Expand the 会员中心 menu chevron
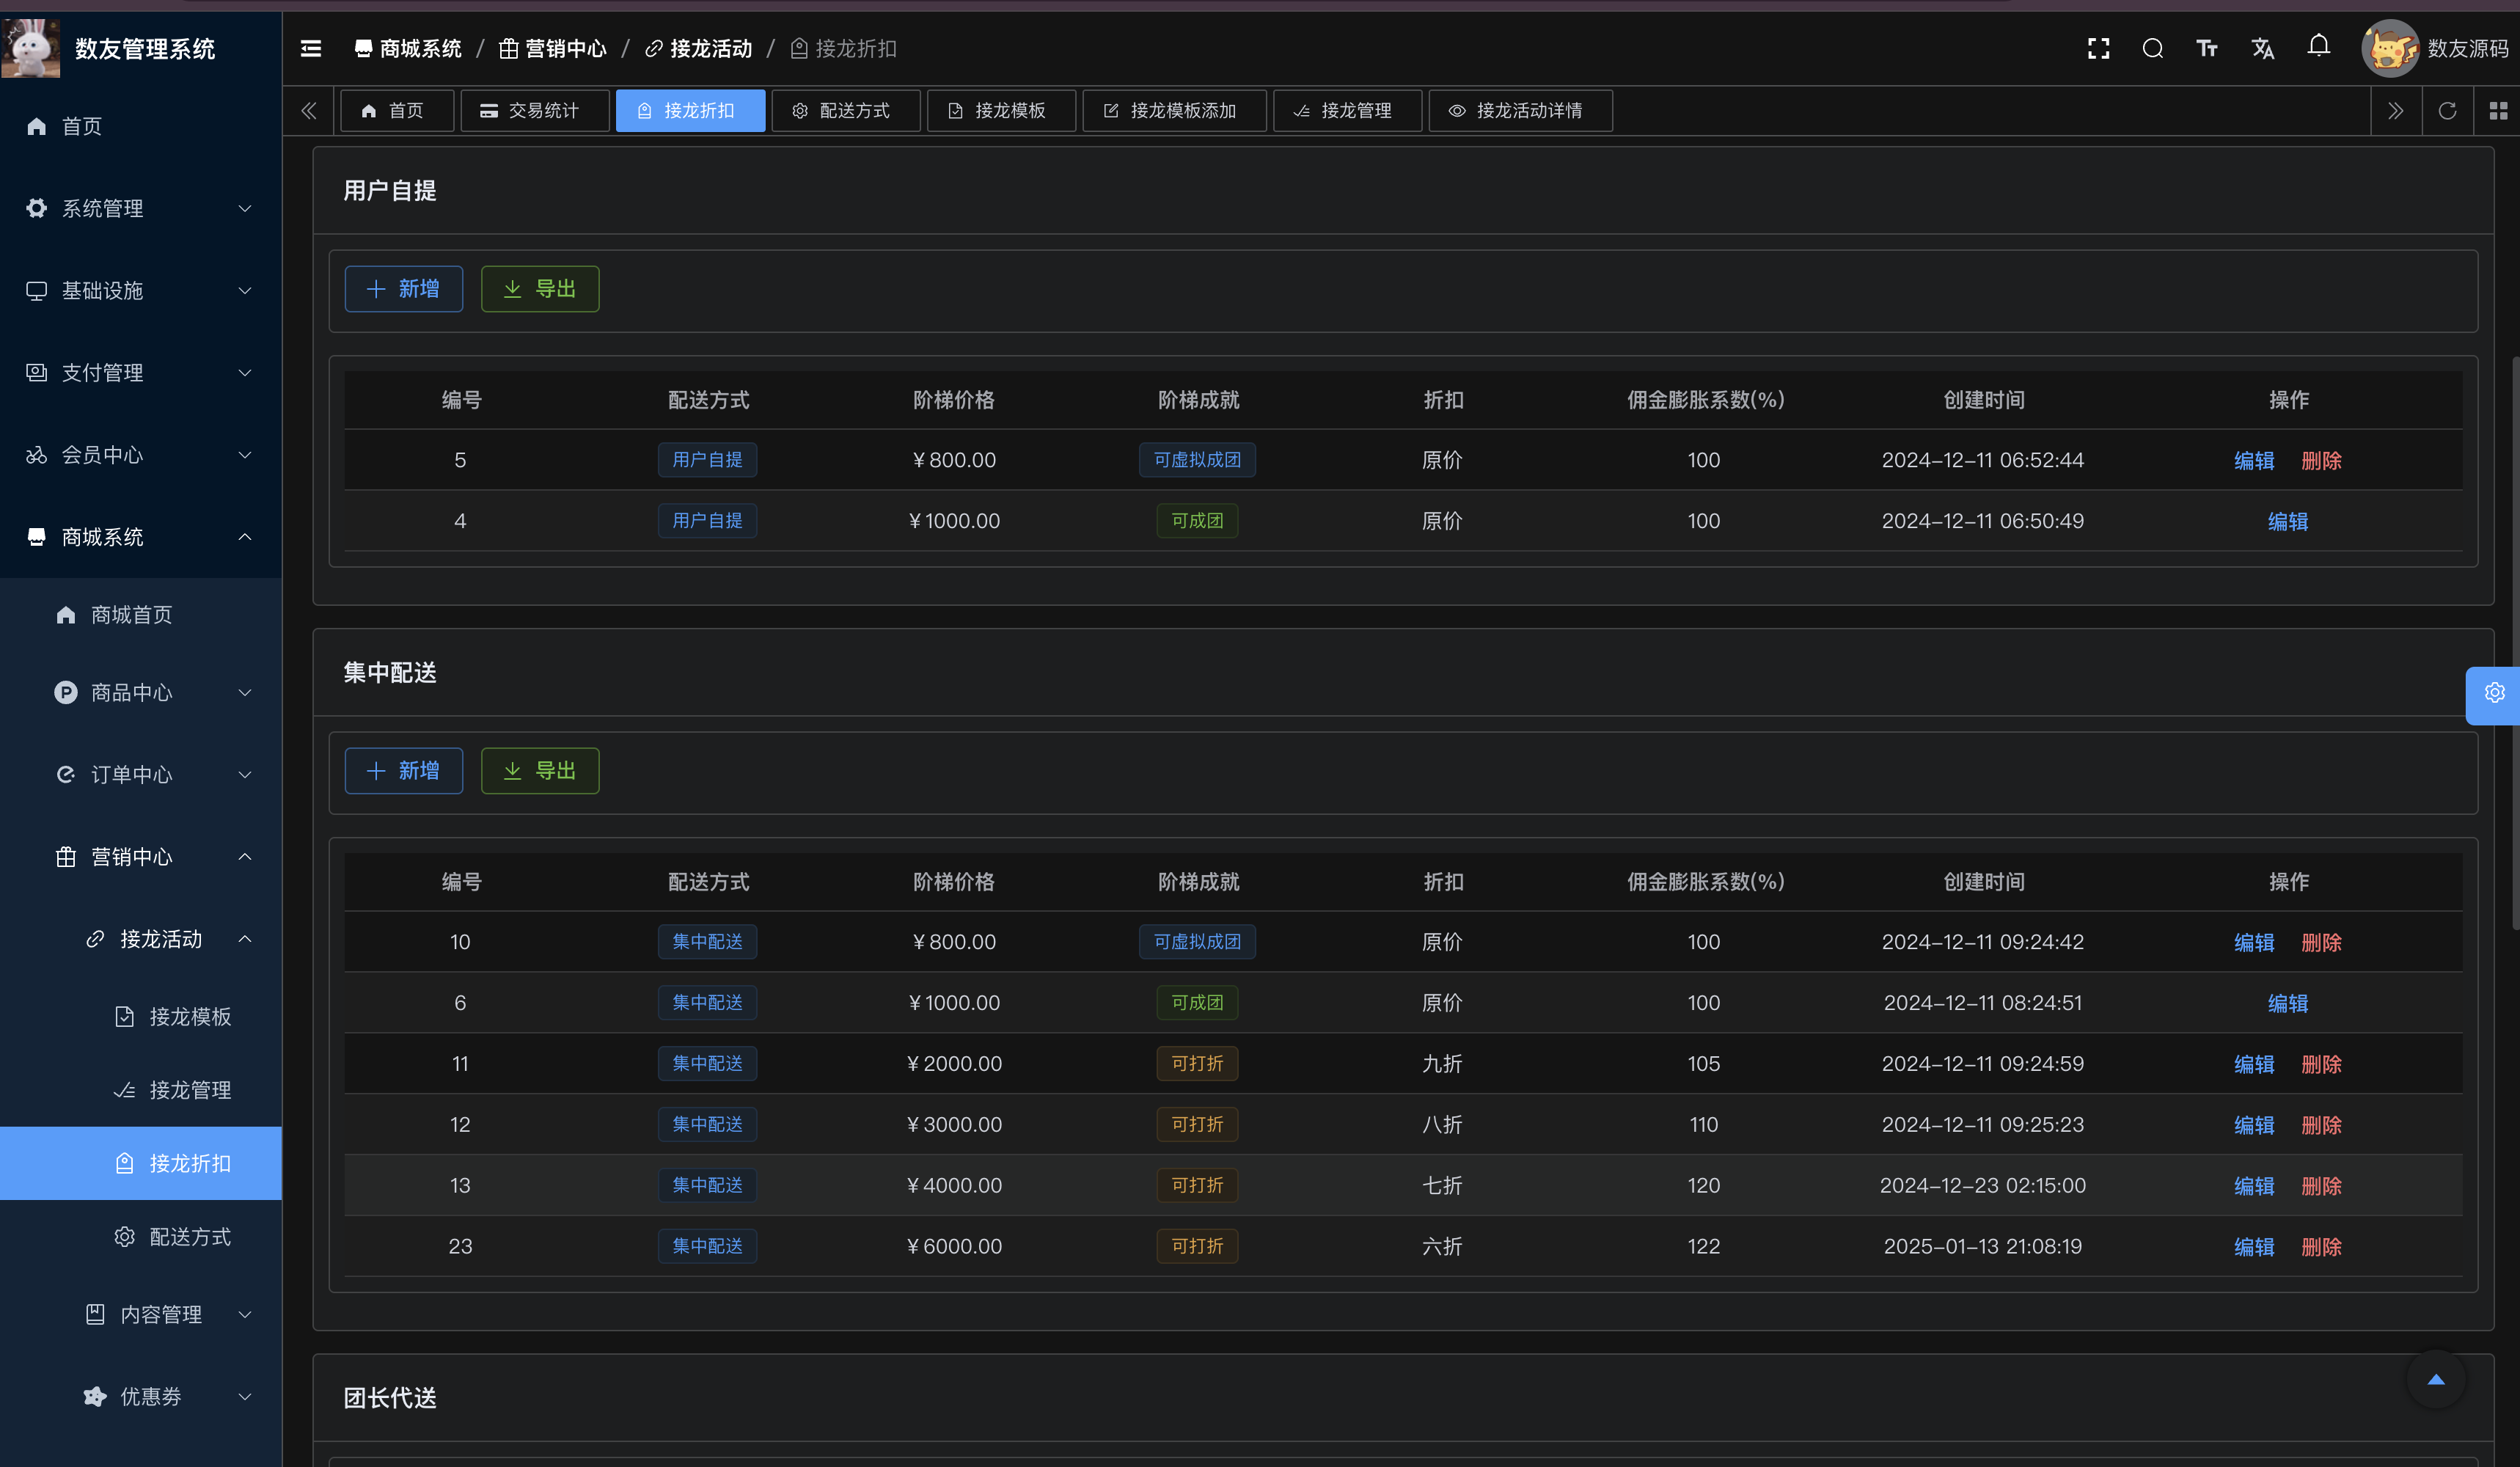Viewport: 2520px width, 1467px height. coord(245,455)
